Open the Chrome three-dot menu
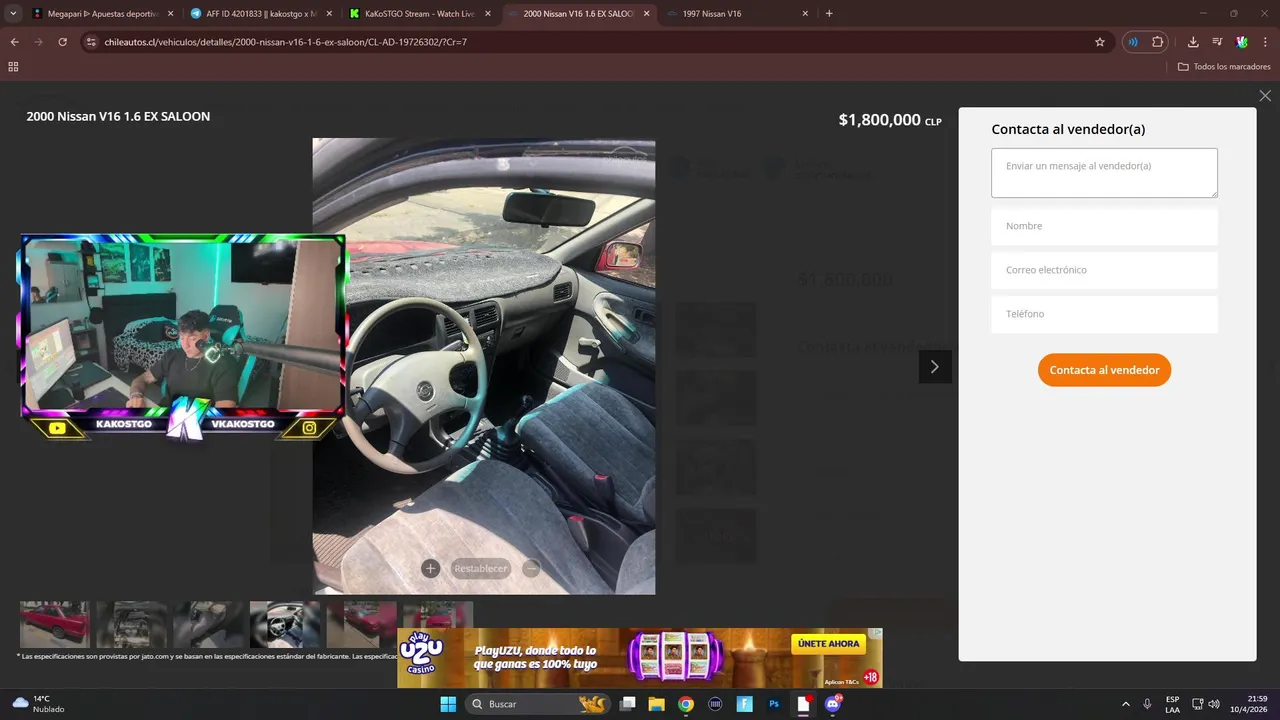Screen dimensions: 1280x720 [1266, 42]
